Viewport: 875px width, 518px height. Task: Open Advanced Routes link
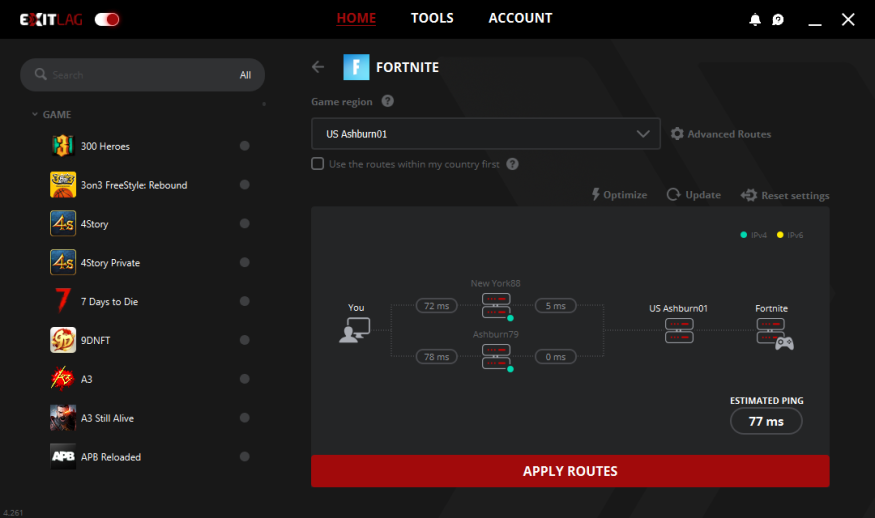click(x=729, y=134)
